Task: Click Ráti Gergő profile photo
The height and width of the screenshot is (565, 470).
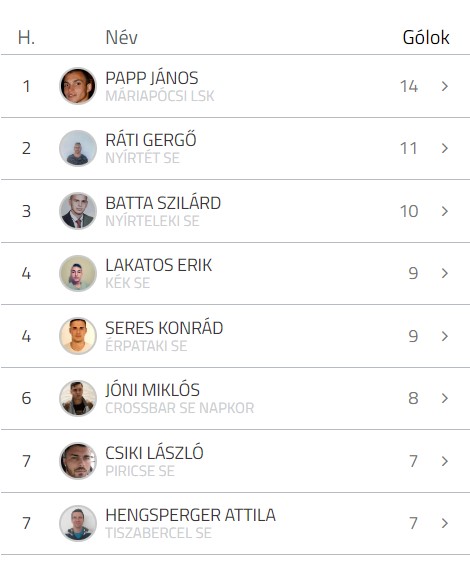Action: pos(78,148)
